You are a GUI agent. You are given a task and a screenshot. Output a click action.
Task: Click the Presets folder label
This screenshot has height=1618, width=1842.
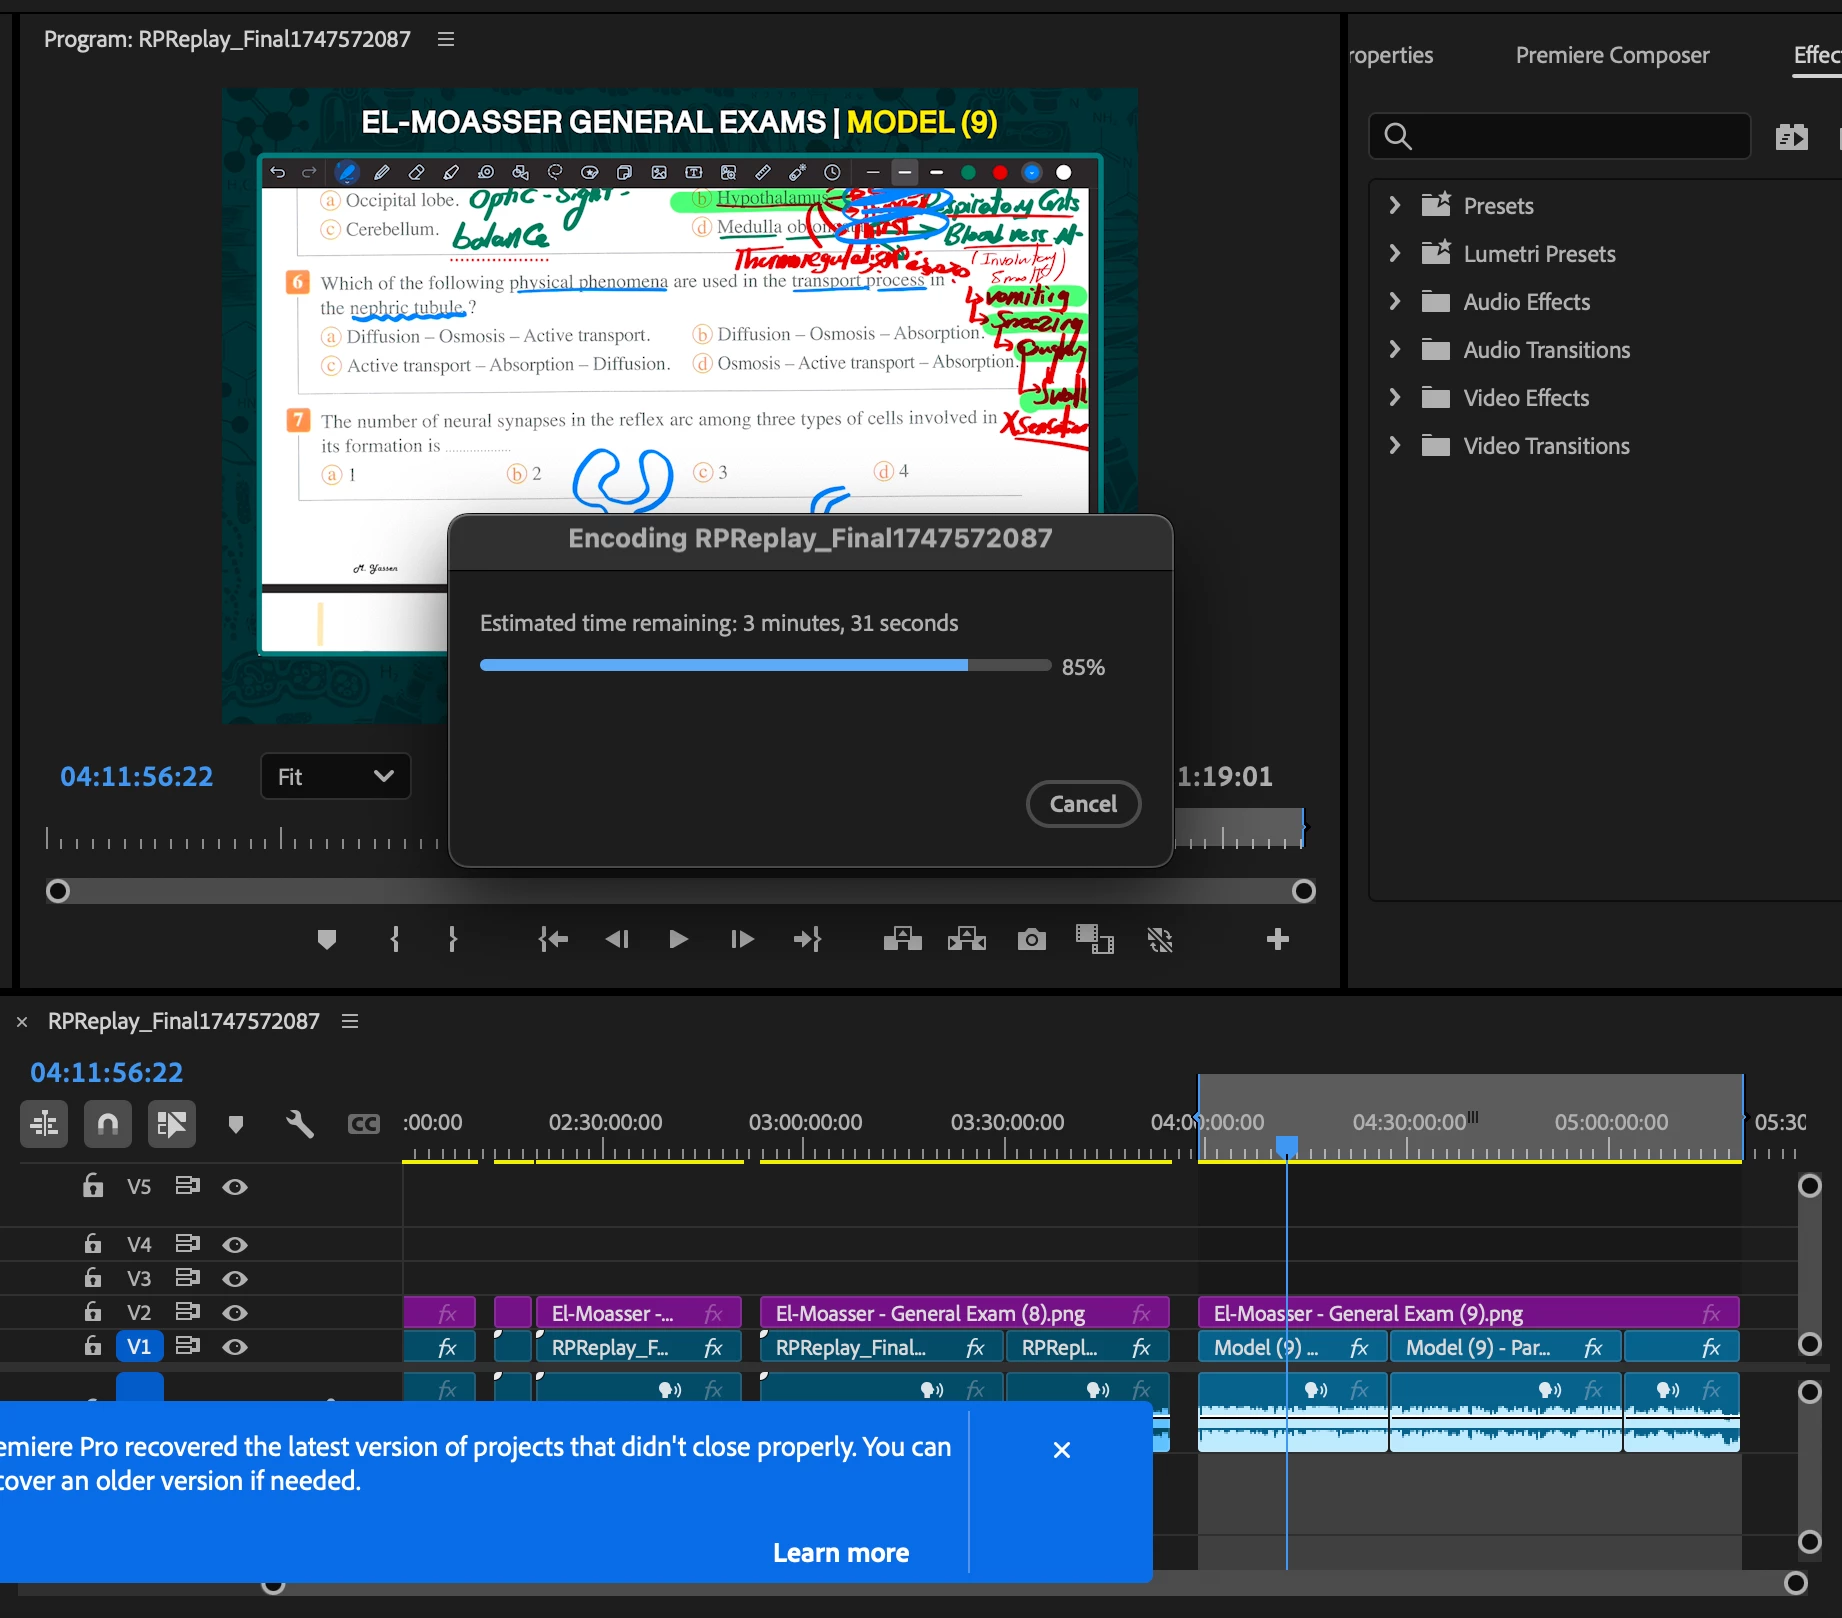pos(1498,206)
